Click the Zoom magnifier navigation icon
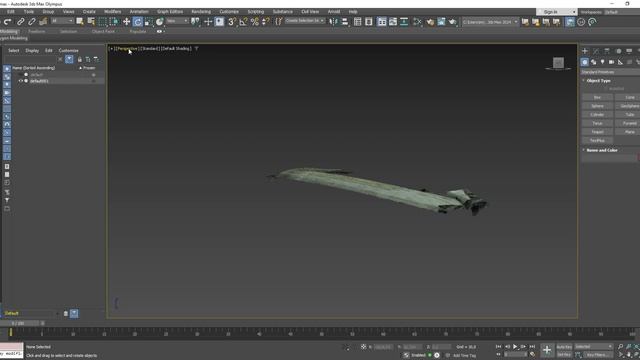Viewport: 640px width, 360px height. click(620, 347)
